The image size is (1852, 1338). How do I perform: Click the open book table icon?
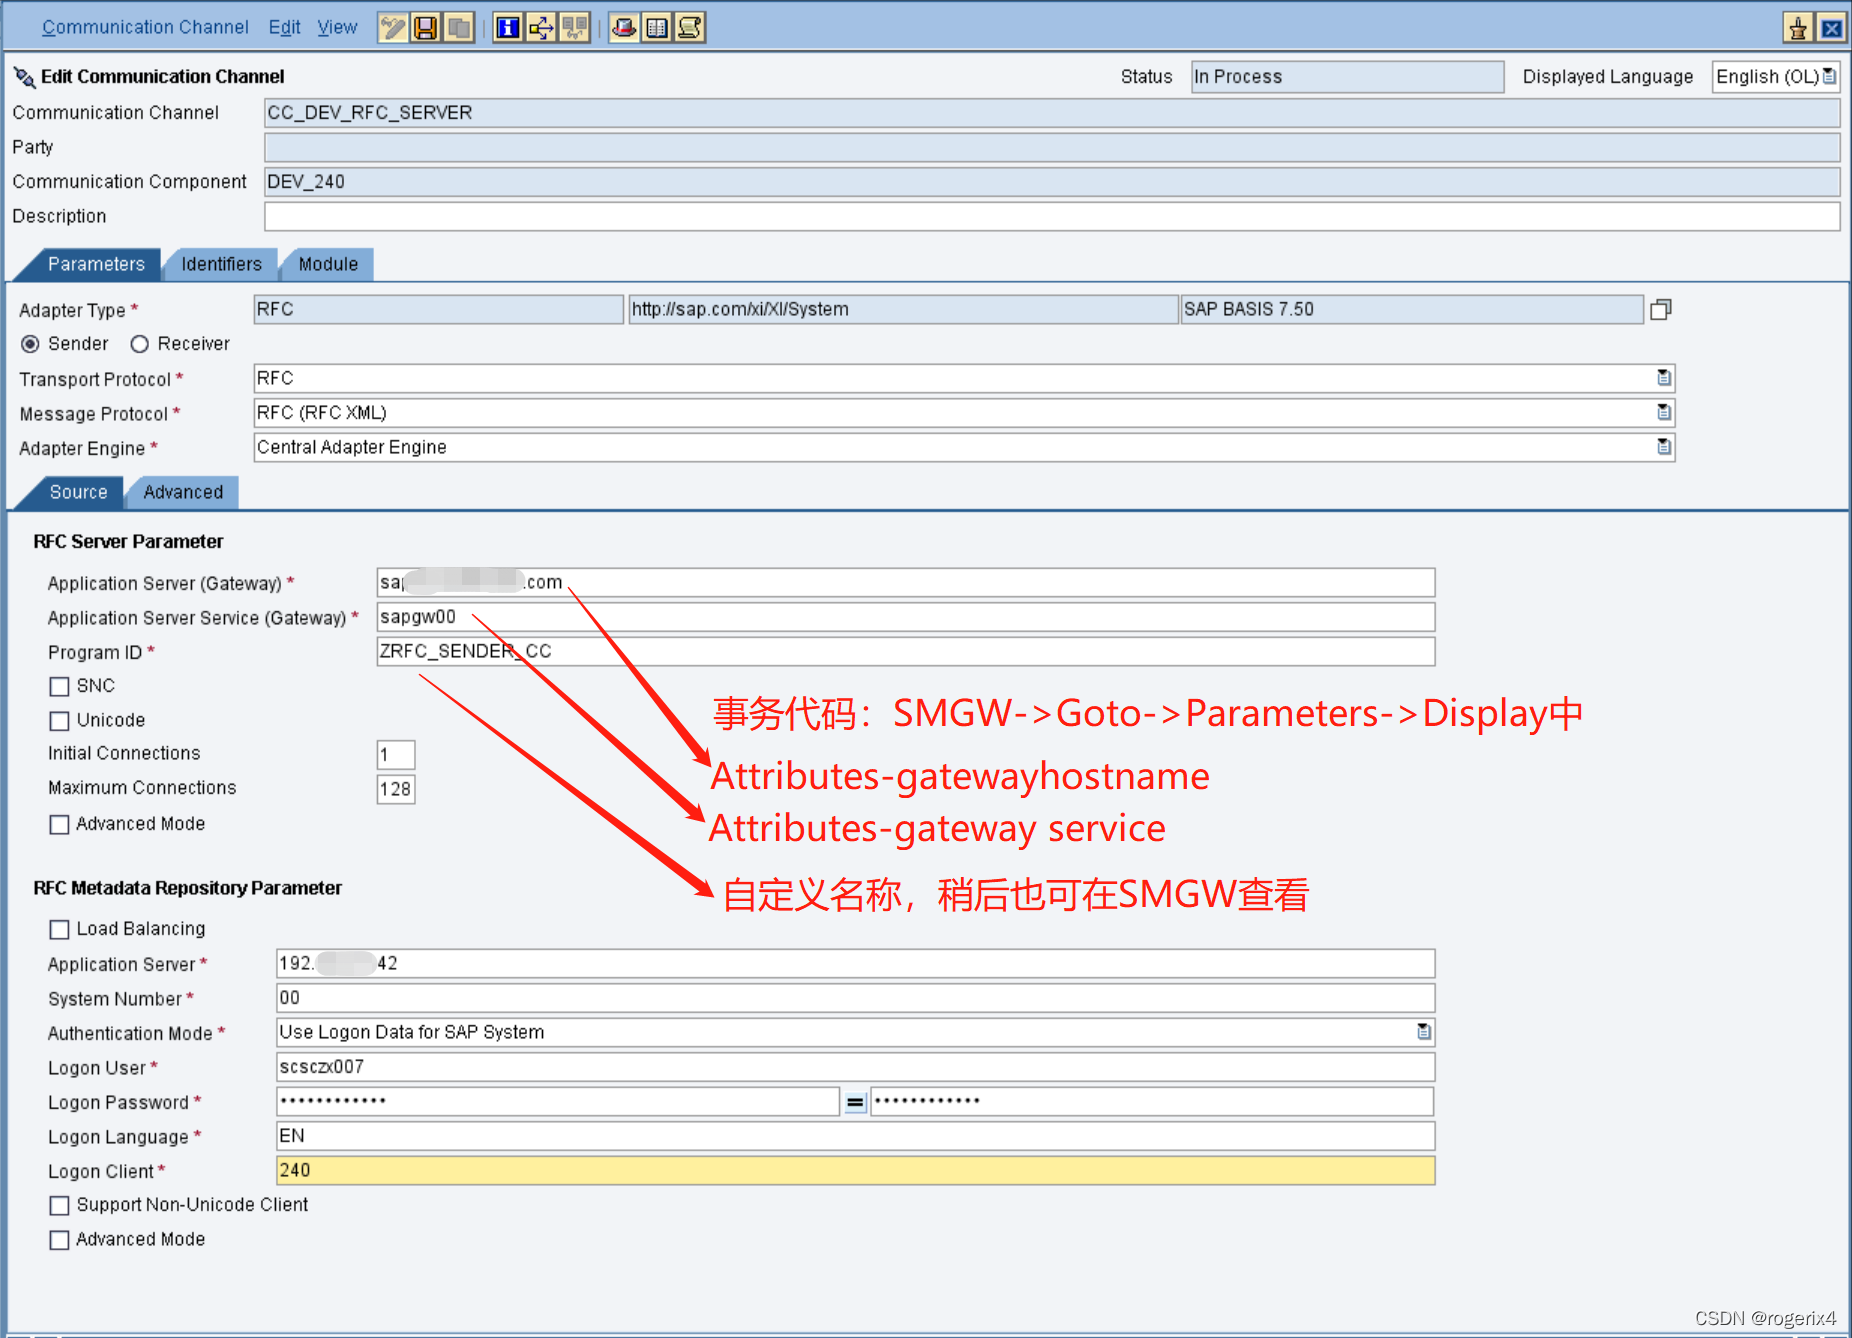coord(657,28)
